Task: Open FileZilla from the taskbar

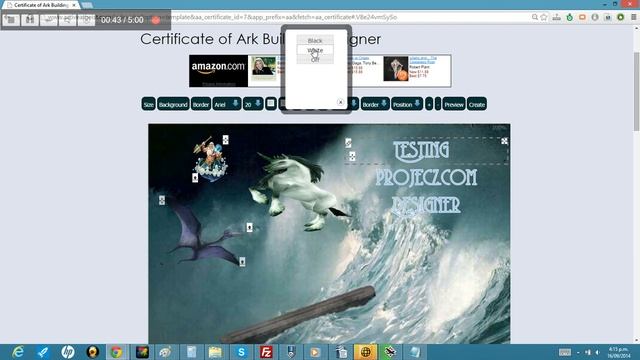Action: point(266,352)
